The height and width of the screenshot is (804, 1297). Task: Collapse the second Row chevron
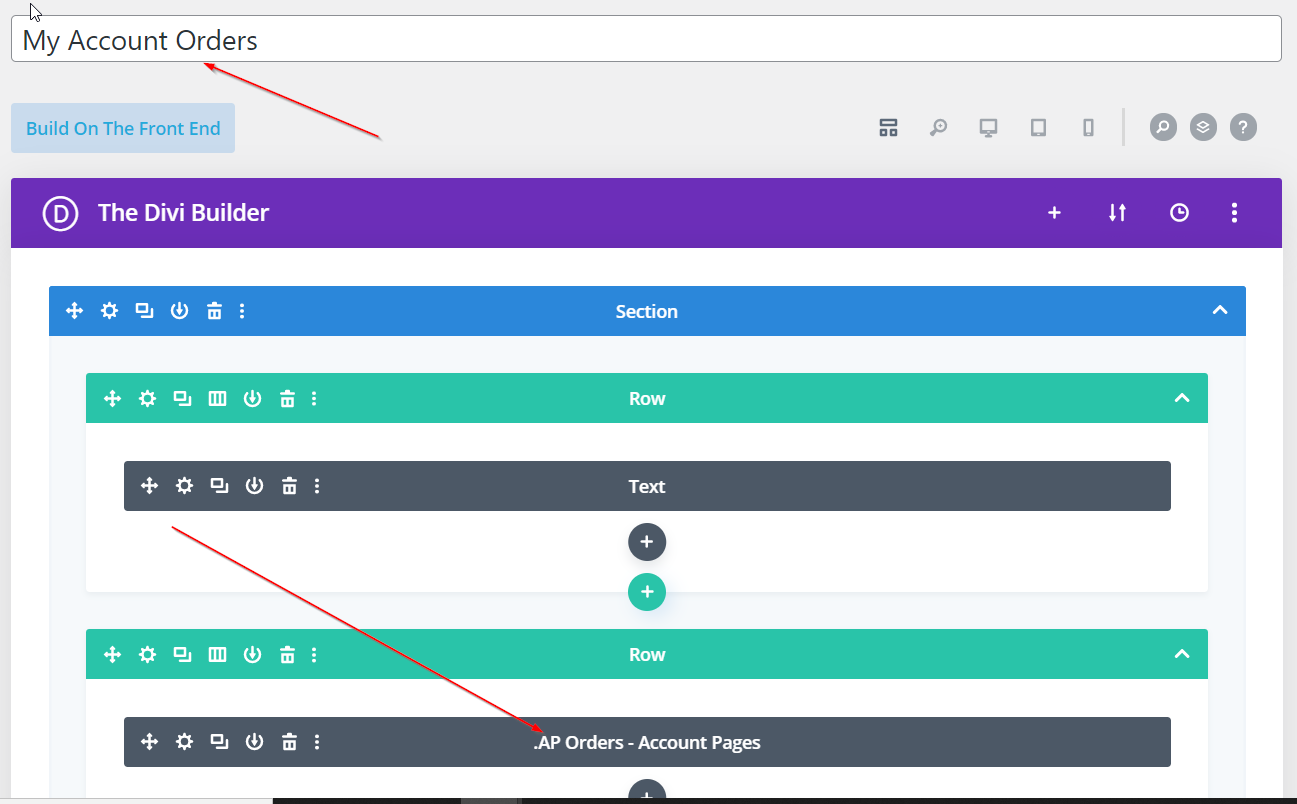click(x=1181, y=654)
